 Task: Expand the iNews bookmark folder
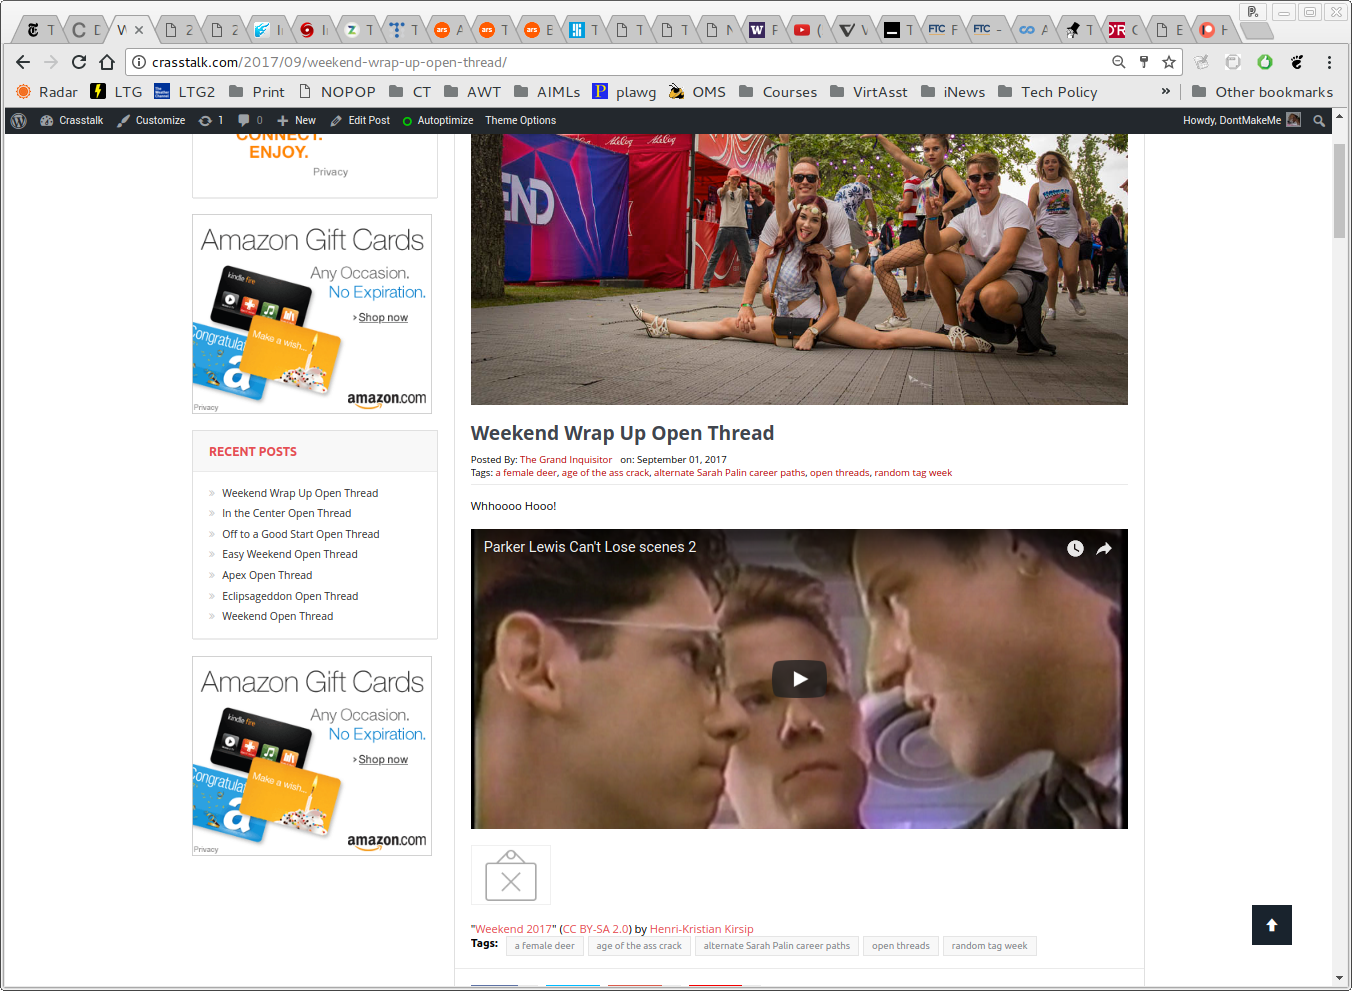(x=953, y=92)
